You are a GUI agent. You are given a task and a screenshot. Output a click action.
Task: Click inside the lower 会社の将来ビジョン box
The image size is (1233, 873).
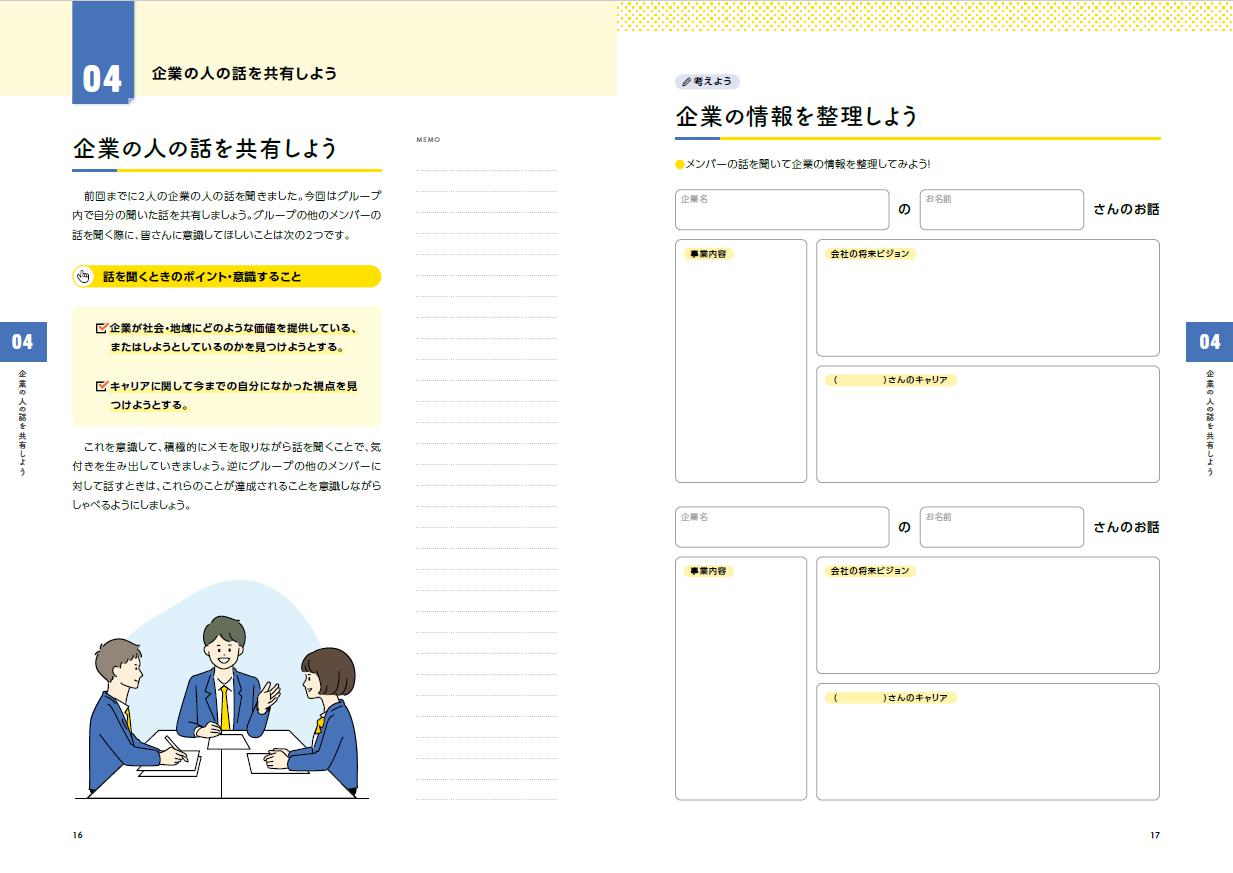(x=988, y=615)
